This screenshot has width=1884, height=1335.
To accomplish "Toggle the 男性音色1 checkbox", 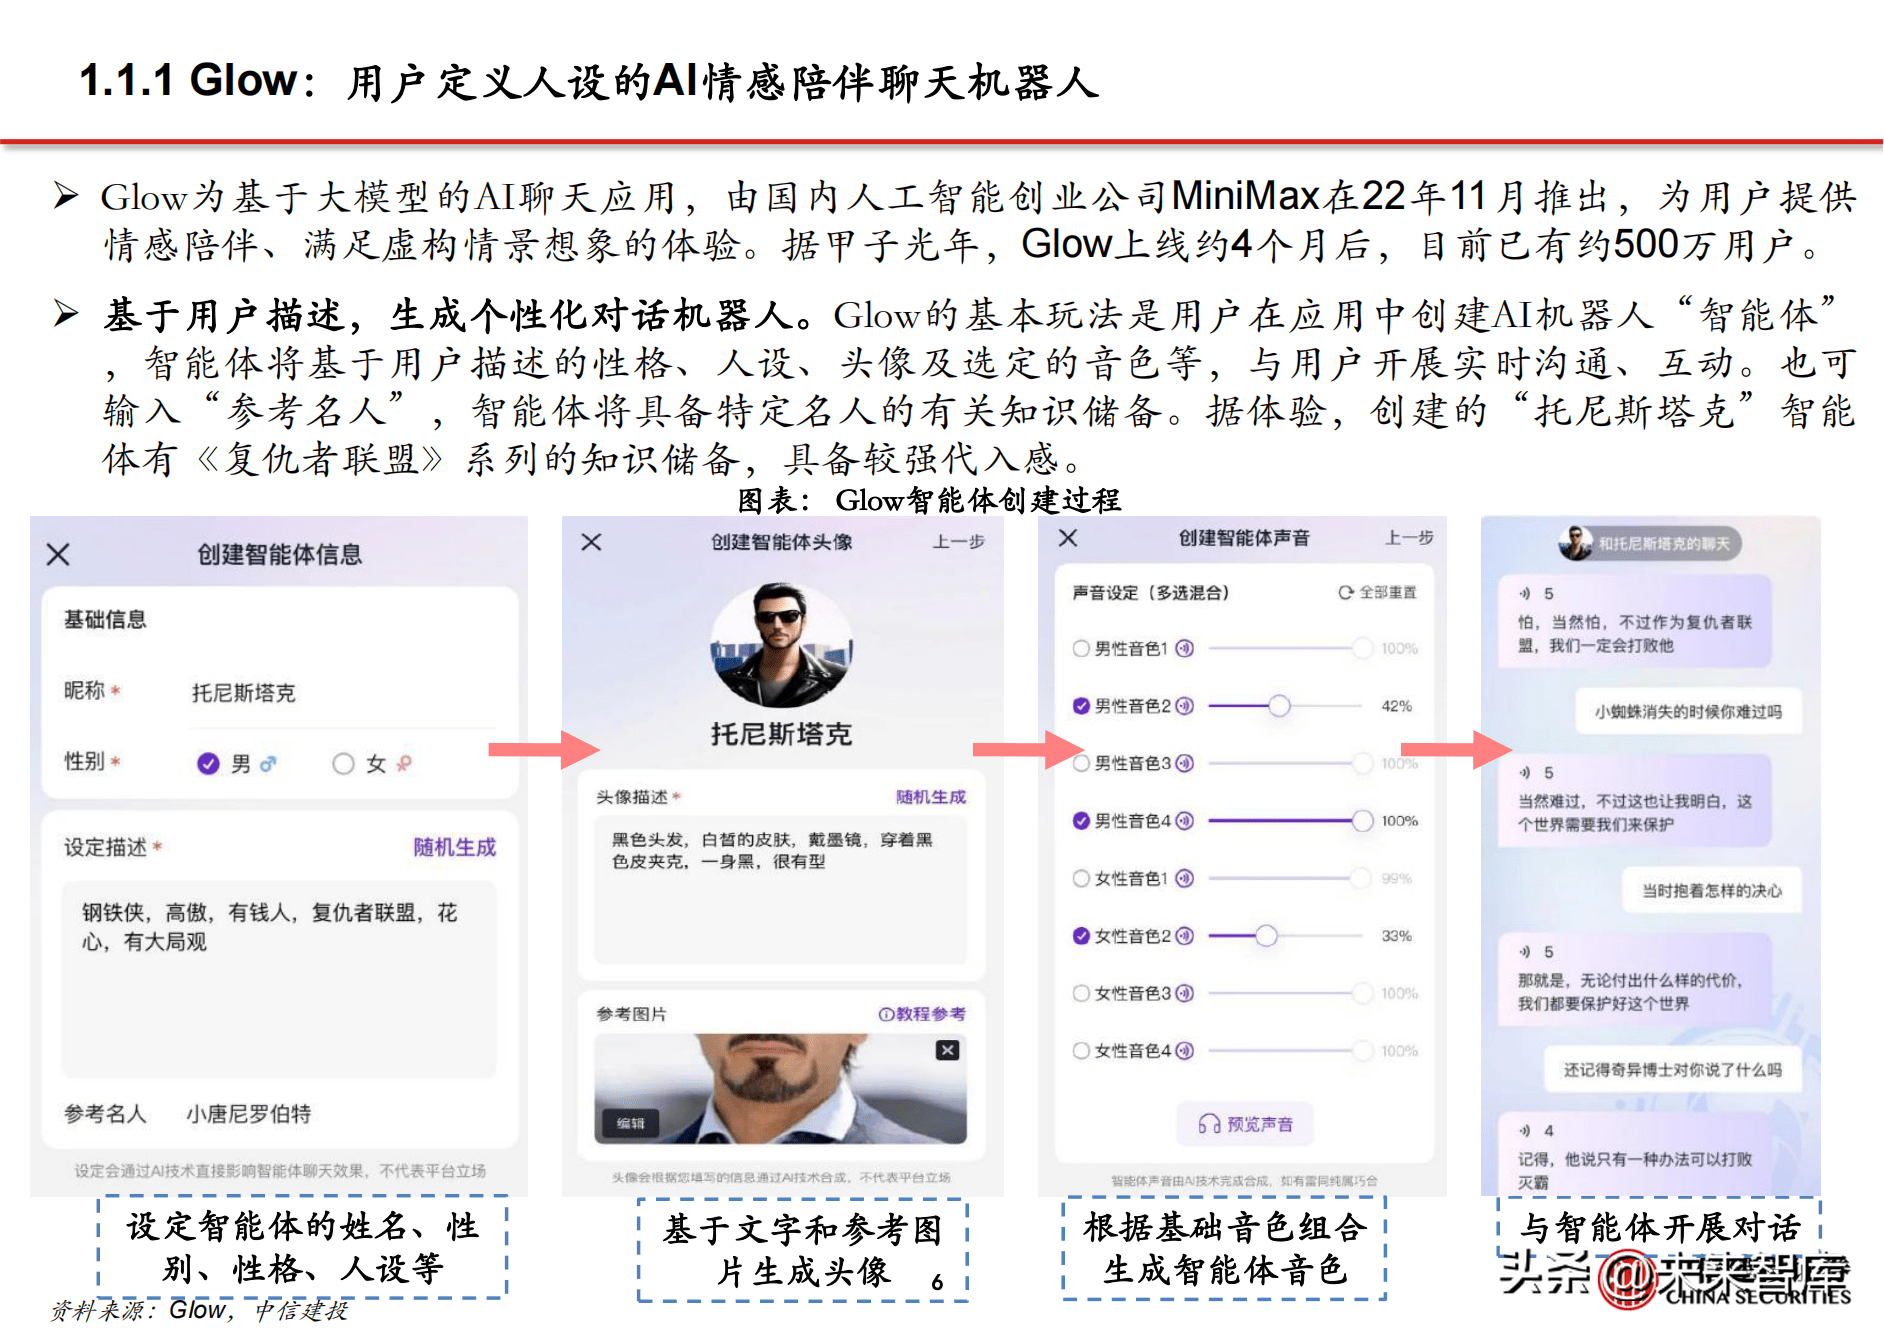I will (1081, 648).
